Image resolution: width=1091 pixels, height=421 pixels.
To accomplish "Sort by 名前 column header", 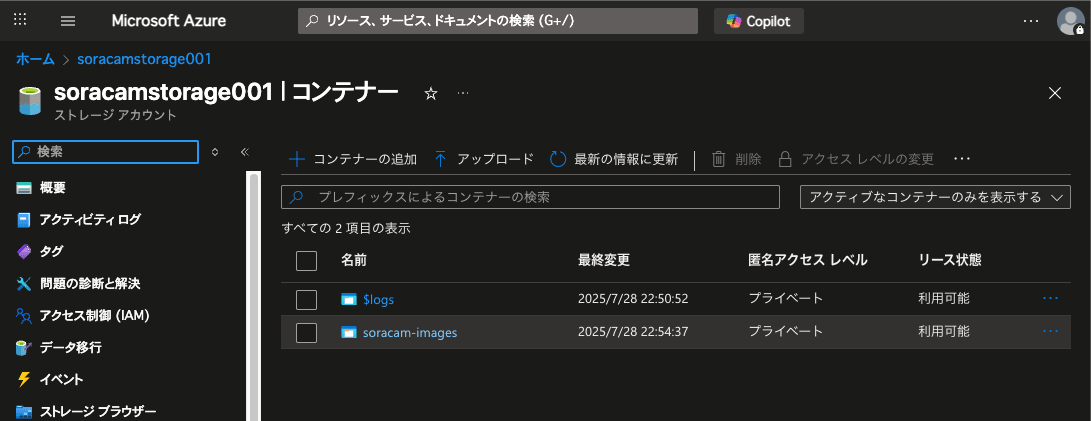I will coord(353,260).
